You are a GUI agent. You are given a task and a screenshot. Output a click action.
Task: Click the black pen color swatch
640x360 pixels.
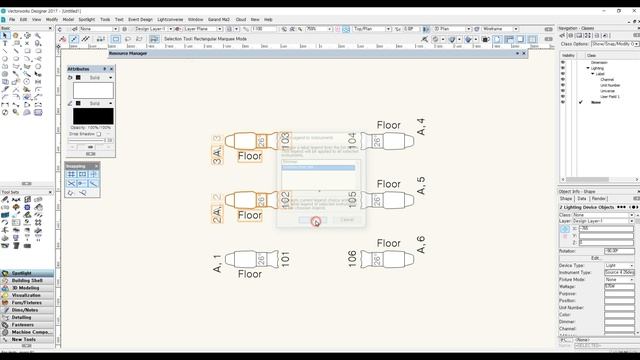click(93, 116)
